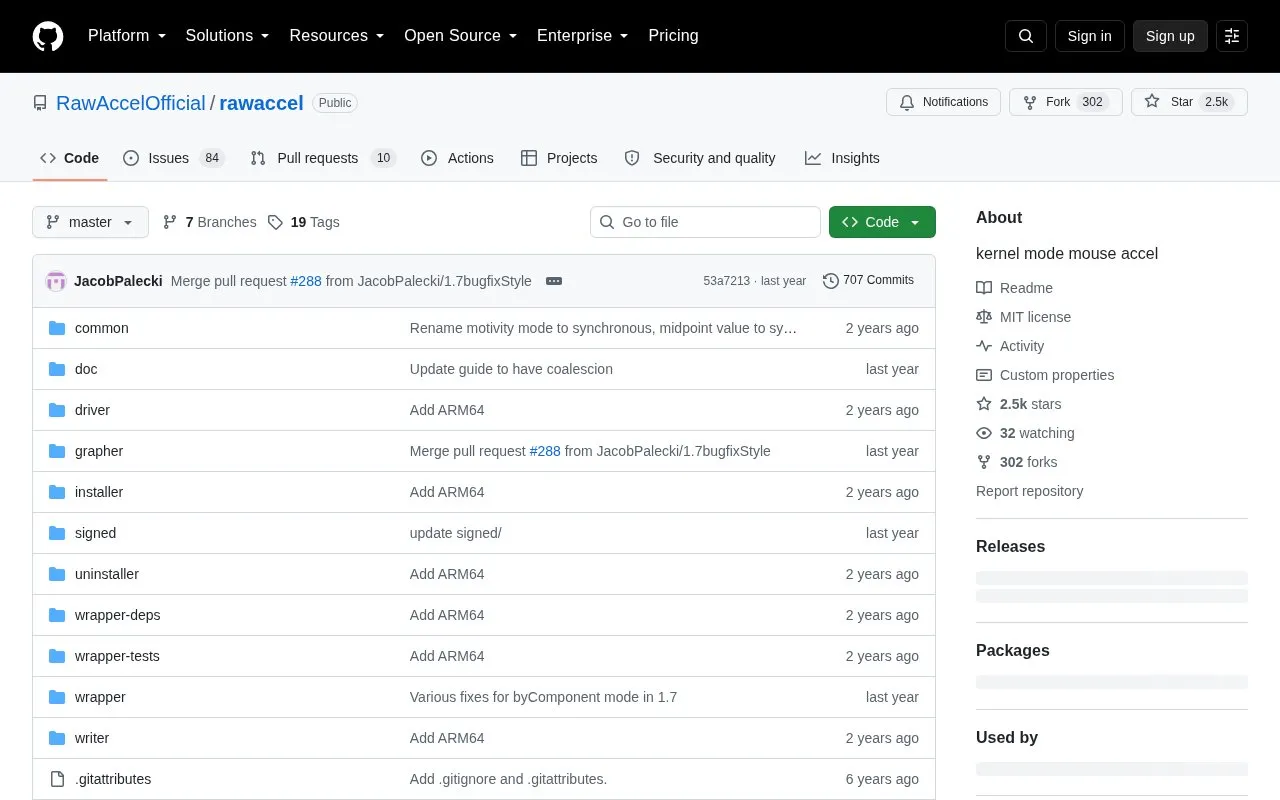Open the appearance settings icon button

(x=1232, y=36)
